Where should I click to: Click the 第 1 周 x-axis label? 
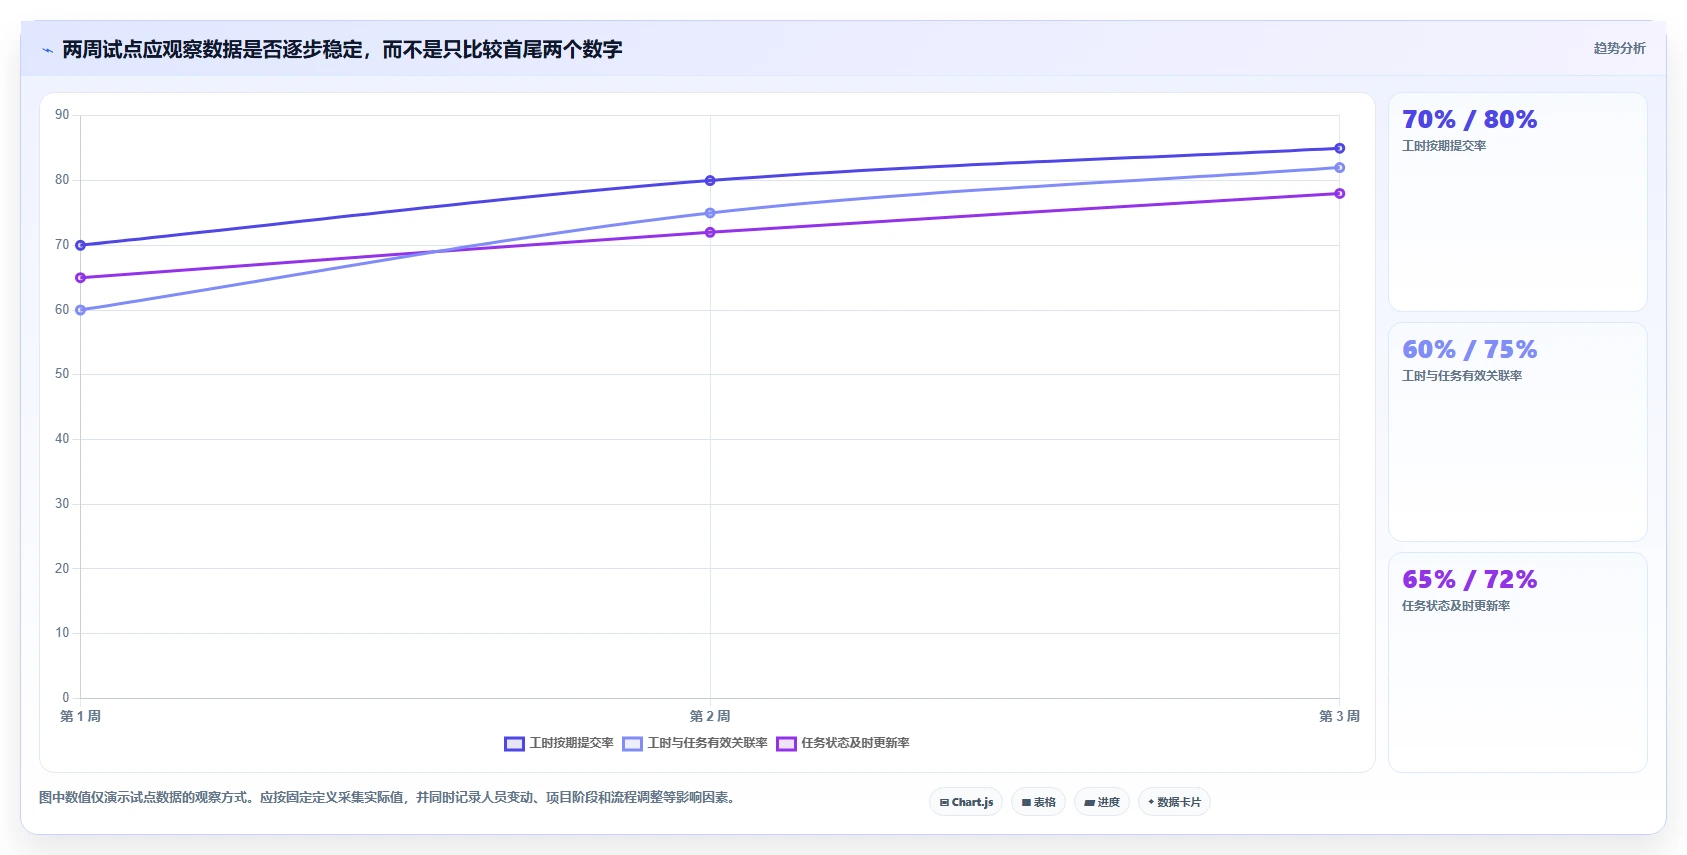[80, 716]
